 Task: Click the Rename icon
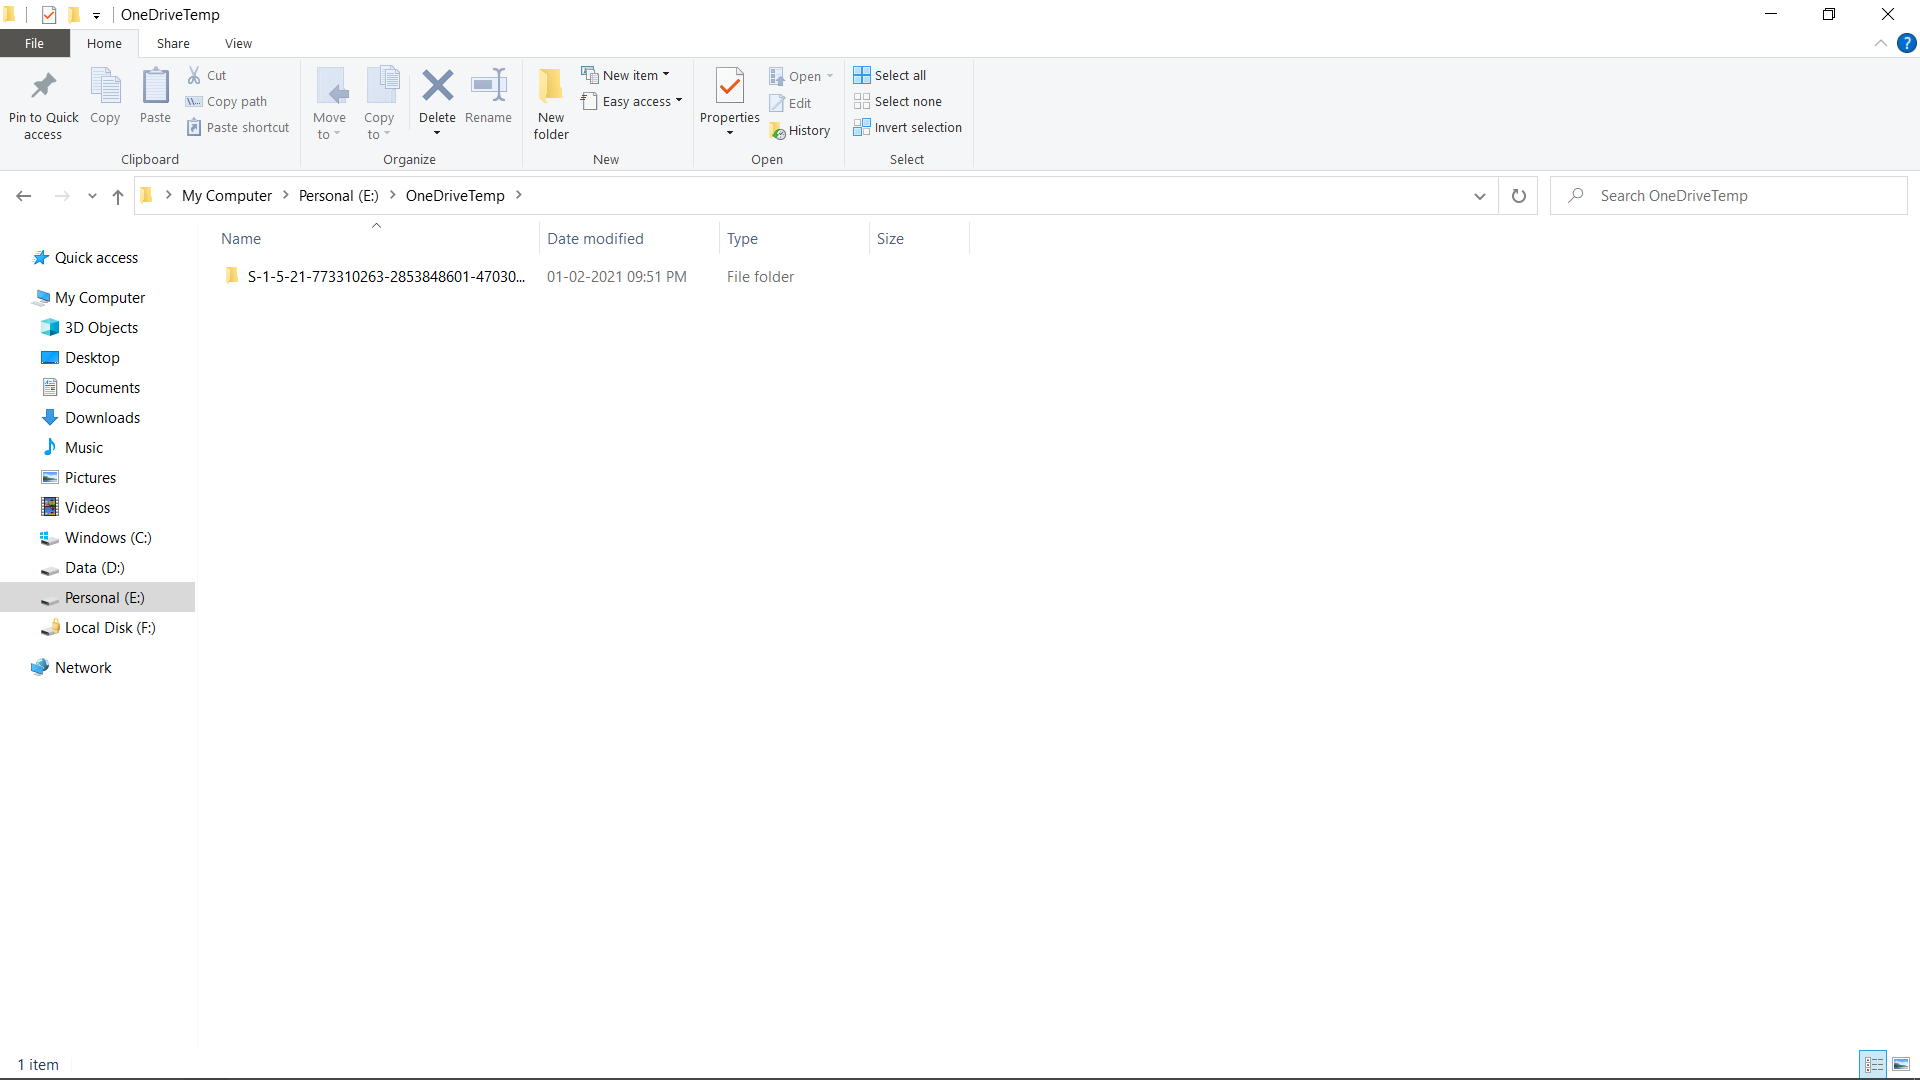coord(489,95)
